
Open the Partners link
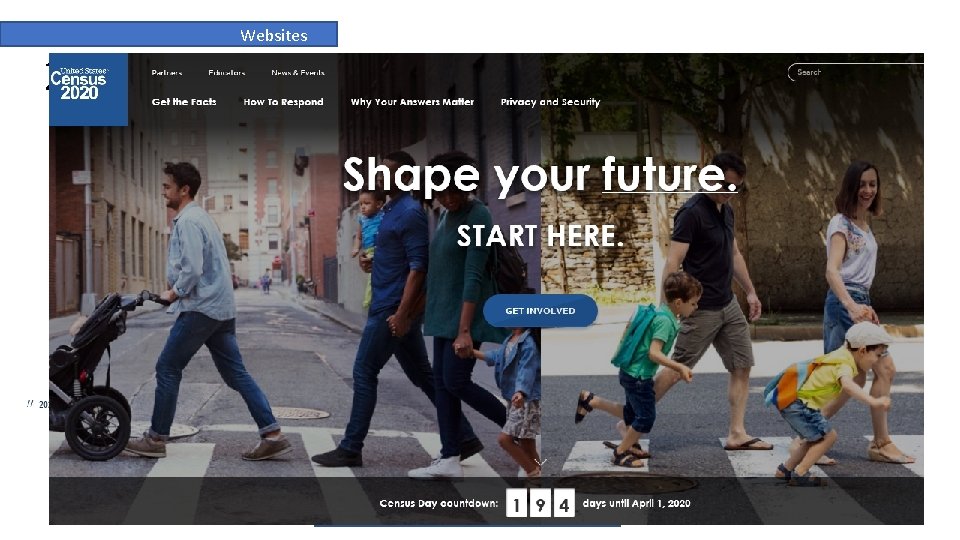click(167, 72)
